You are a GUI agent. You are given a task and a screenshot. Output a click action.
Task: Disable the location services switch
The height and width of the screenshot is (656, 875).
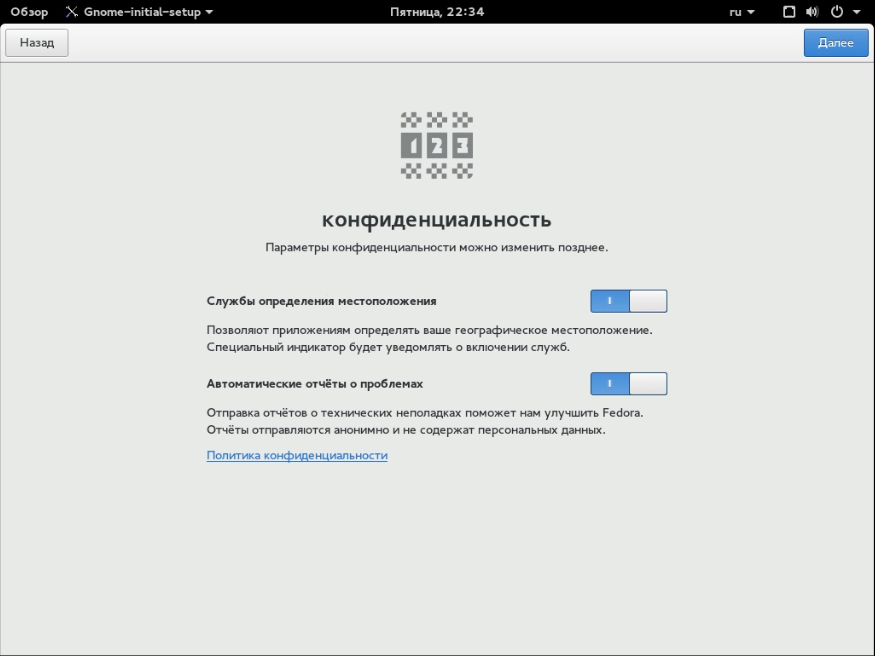tap(628, 301)
